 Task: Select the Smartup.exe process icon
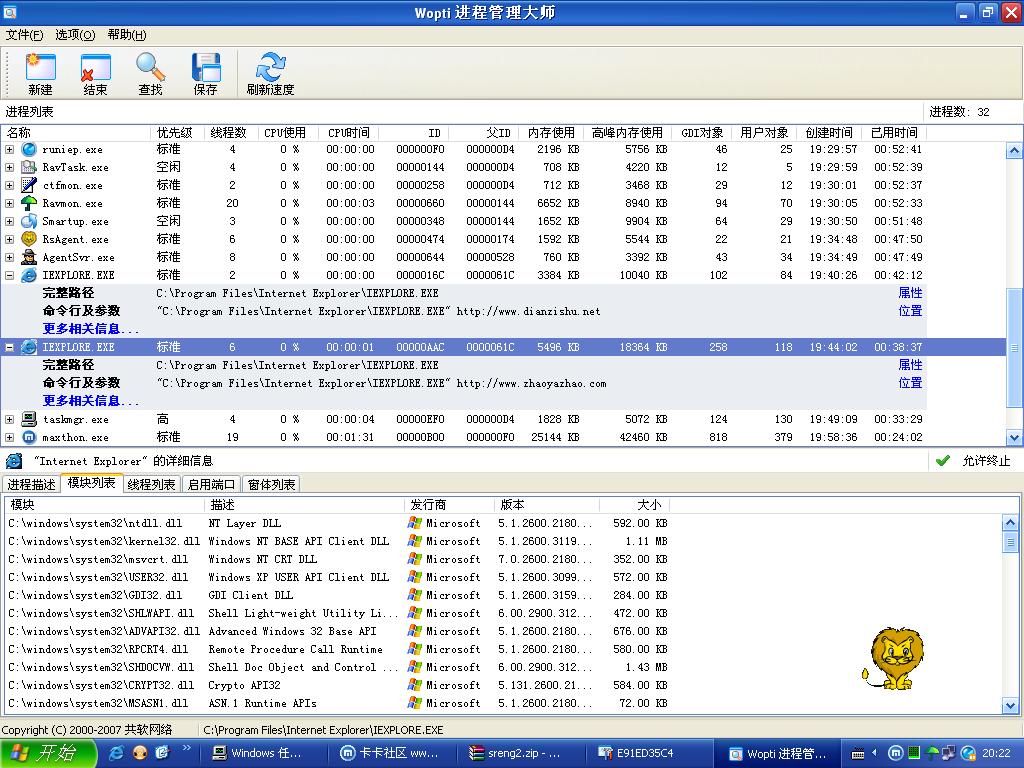29,221
